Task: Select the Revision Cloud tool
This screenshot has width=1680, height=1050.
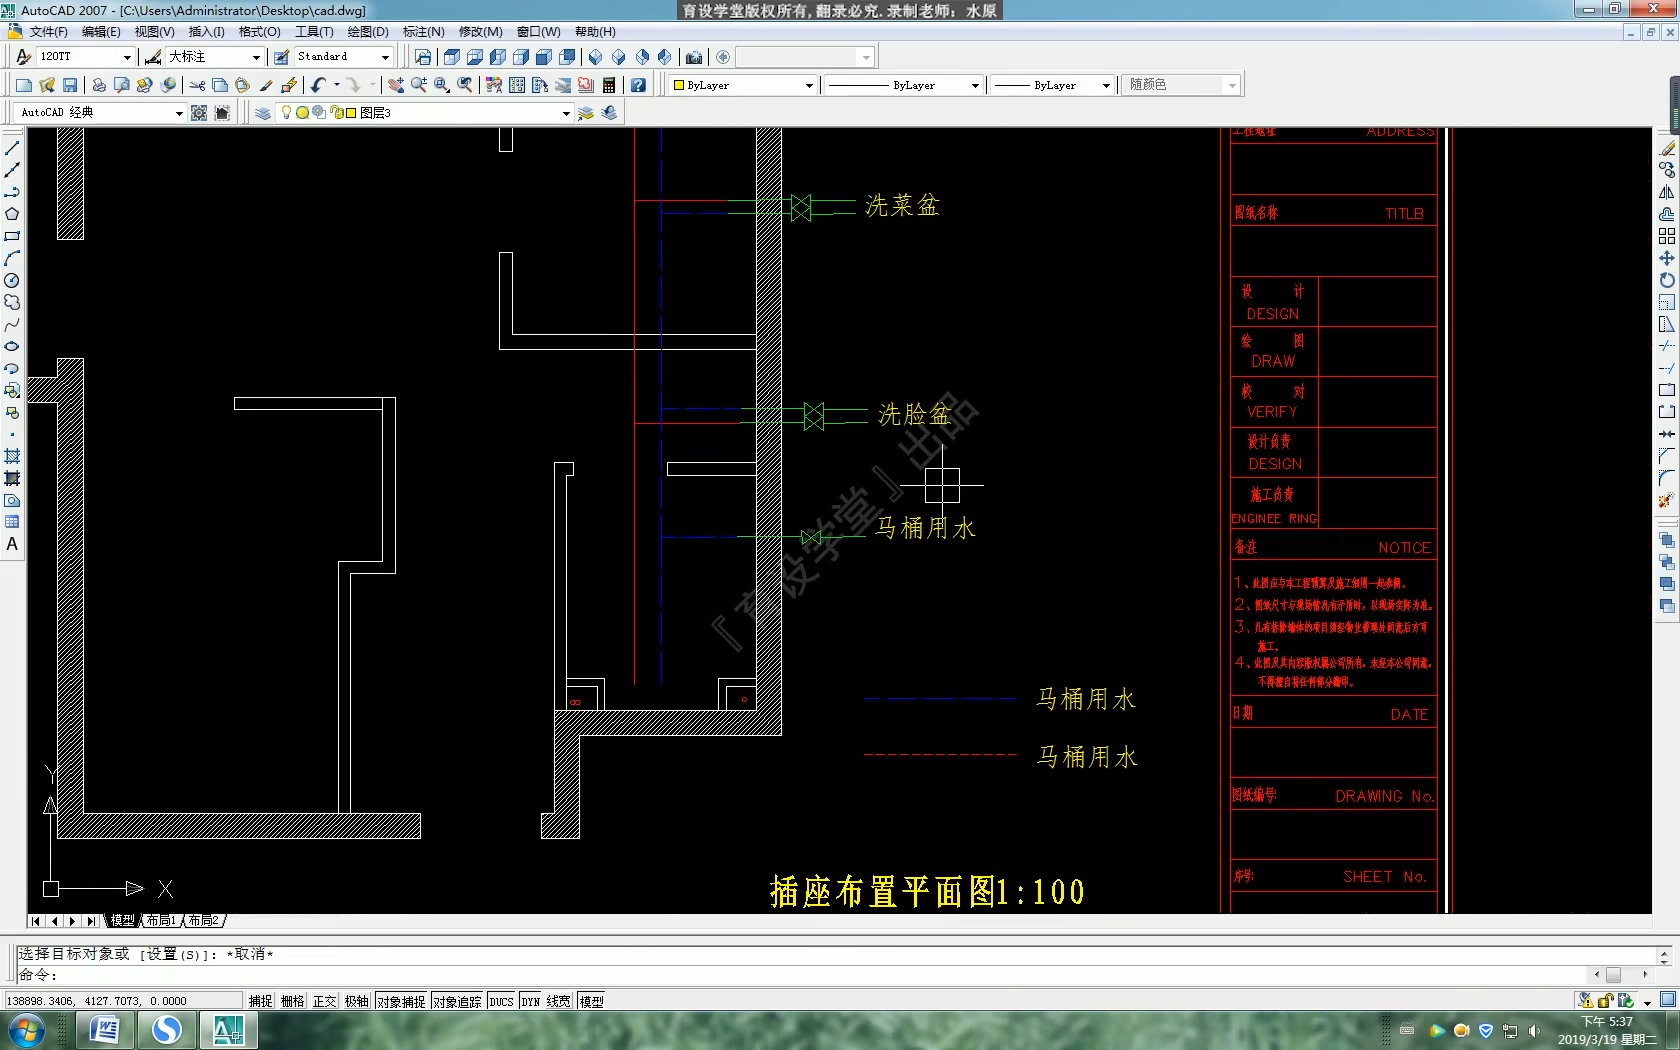Action: (x=12, y=302)
